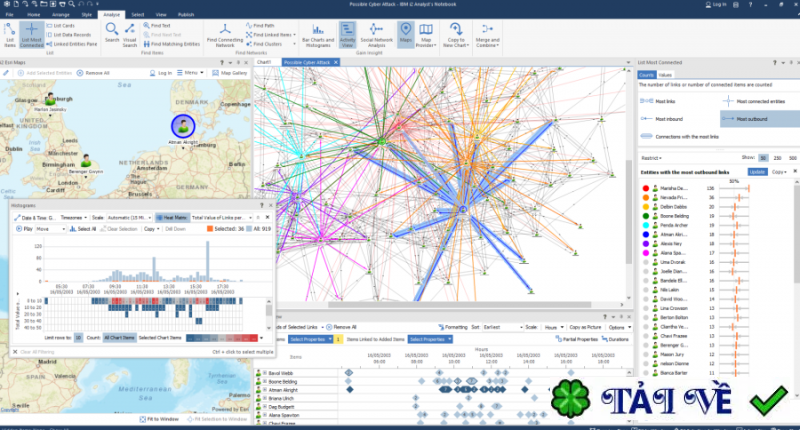Set Show count to 500
Viewport: 800px width, 430px height.
pos(792,158)
